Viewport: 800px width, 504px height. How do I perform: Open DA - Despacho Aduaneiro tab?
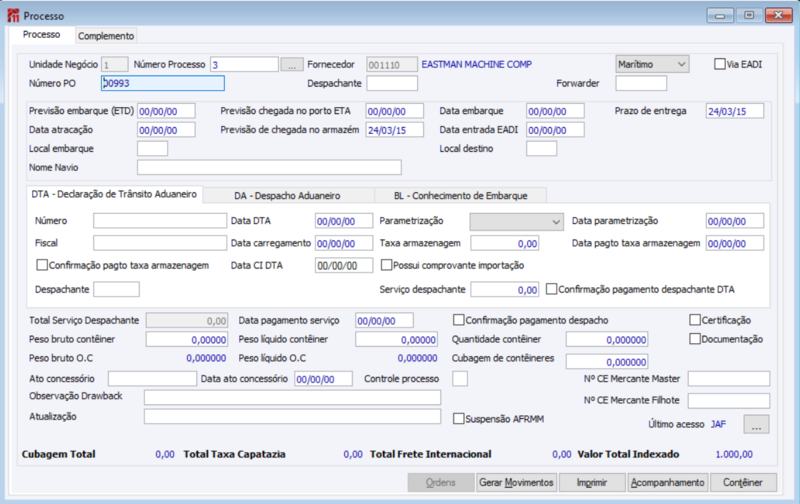click(287, 194)
